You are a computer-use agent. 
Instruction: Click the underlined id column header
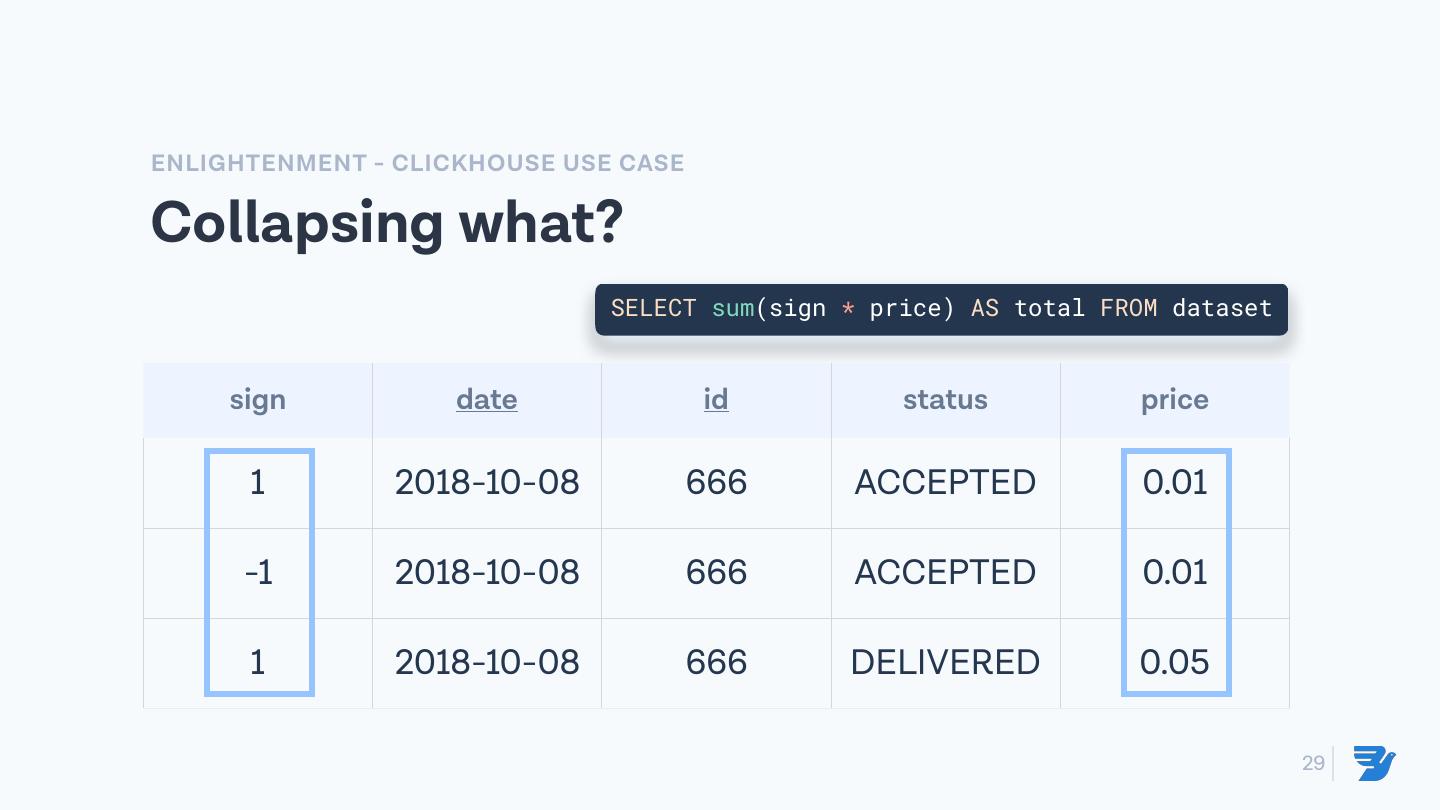[x=716, y=400]
